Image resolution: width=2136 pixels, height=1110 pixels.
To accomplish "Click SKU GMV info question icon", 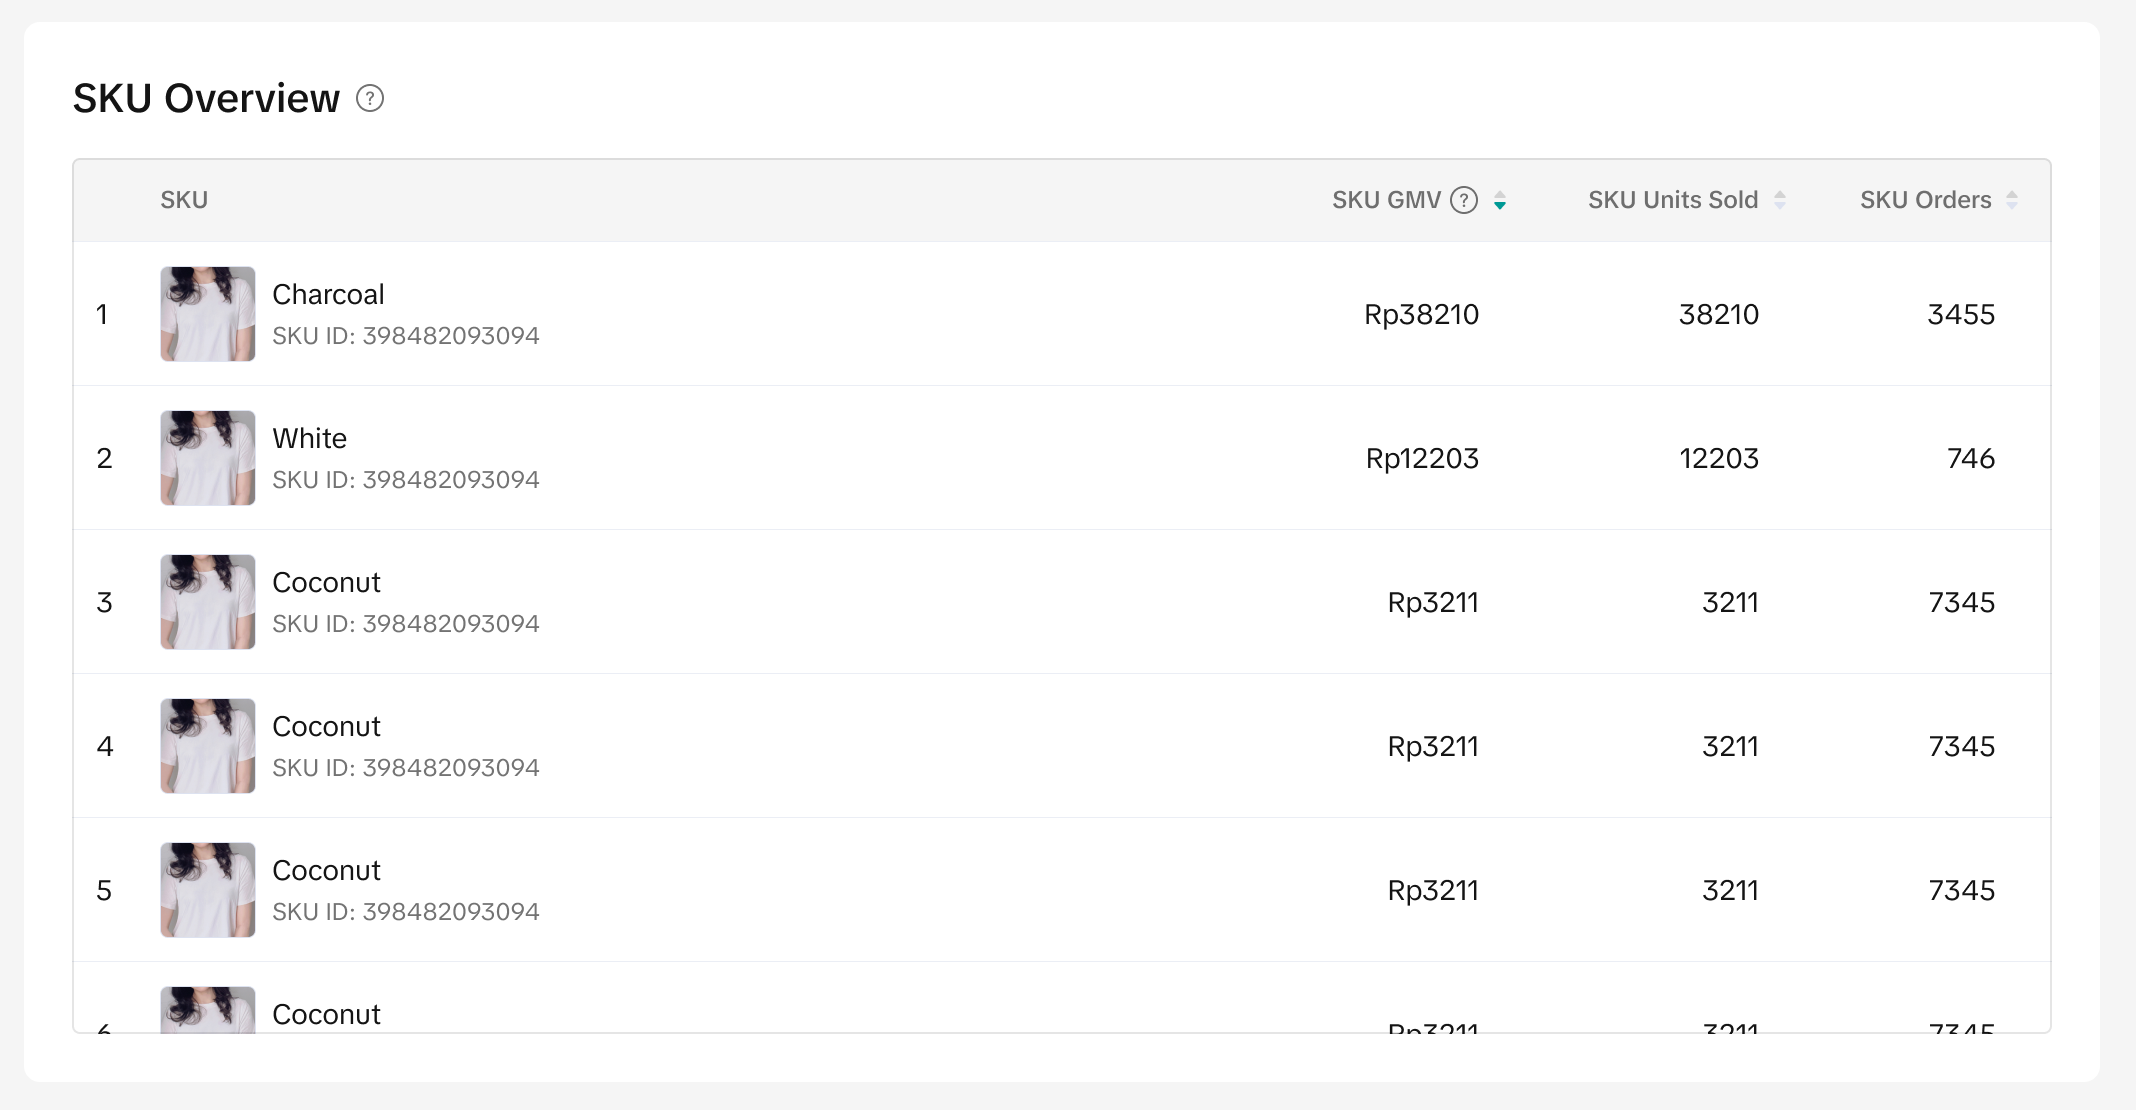I will click(1464, 200).
